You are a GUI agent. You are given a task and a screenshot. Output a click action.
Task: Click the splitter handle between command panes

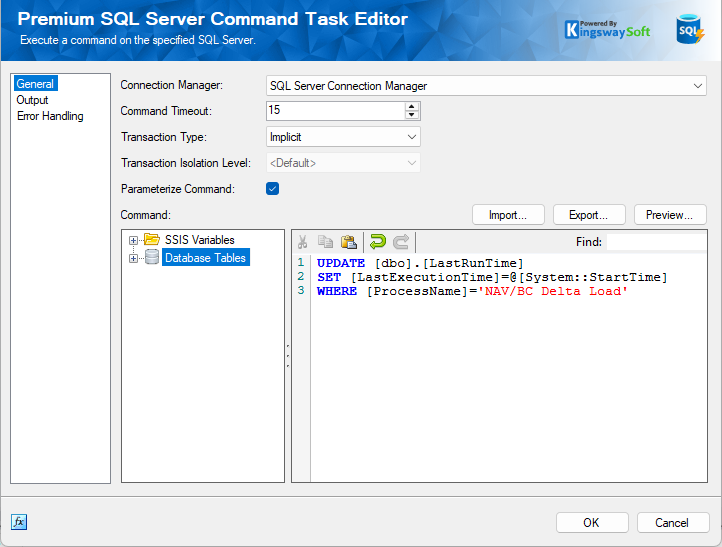pos(288,356)
